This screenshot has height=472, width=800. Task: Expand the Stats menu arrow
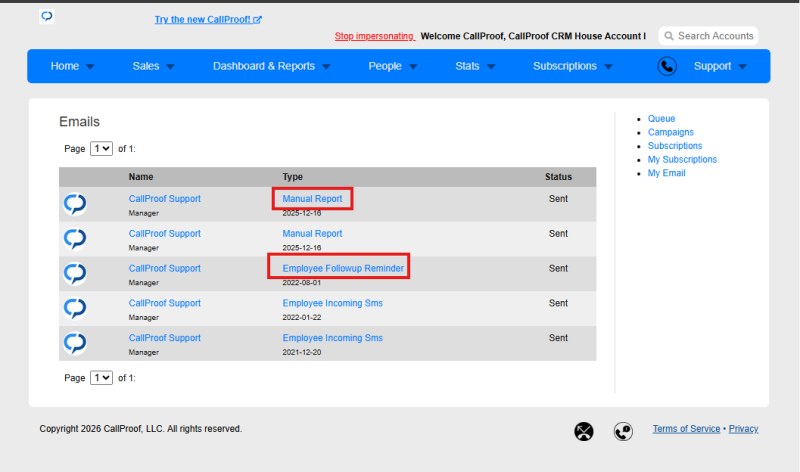pyautogui.click(x=491, y=67)
